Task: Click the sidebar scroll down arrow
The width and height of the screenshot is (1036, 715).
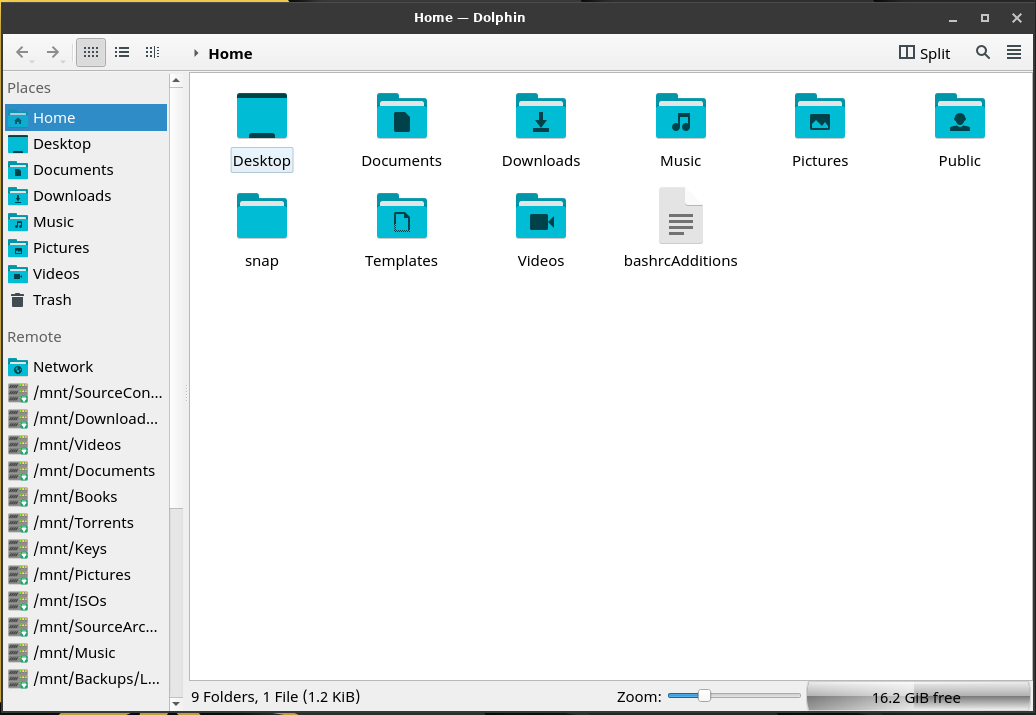Action: 177,704
